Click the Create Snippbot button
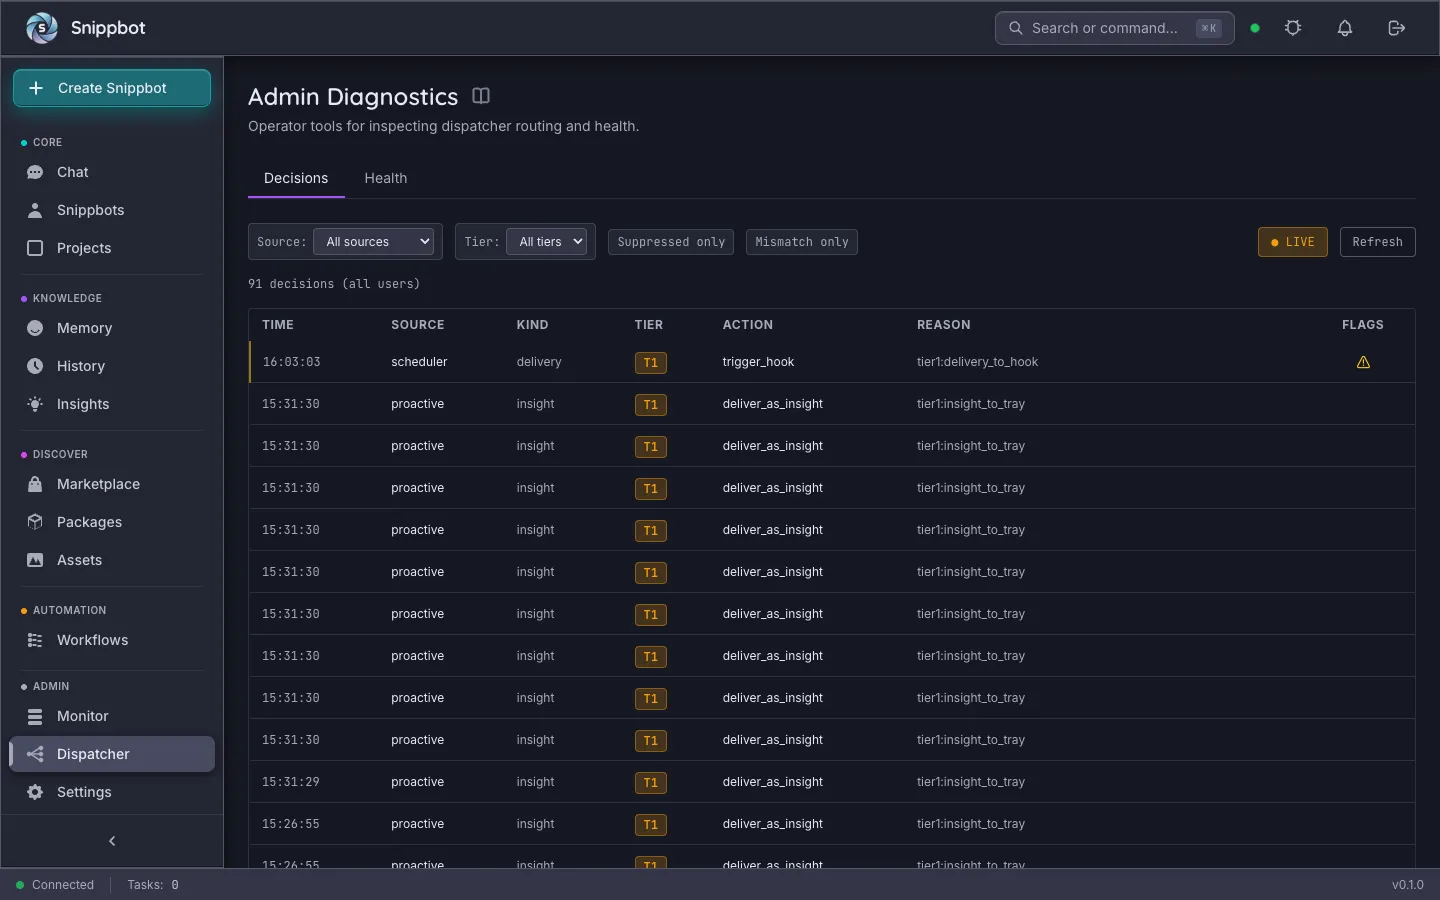The height and width of the screenshot is (900, 1440). (112, 88)
